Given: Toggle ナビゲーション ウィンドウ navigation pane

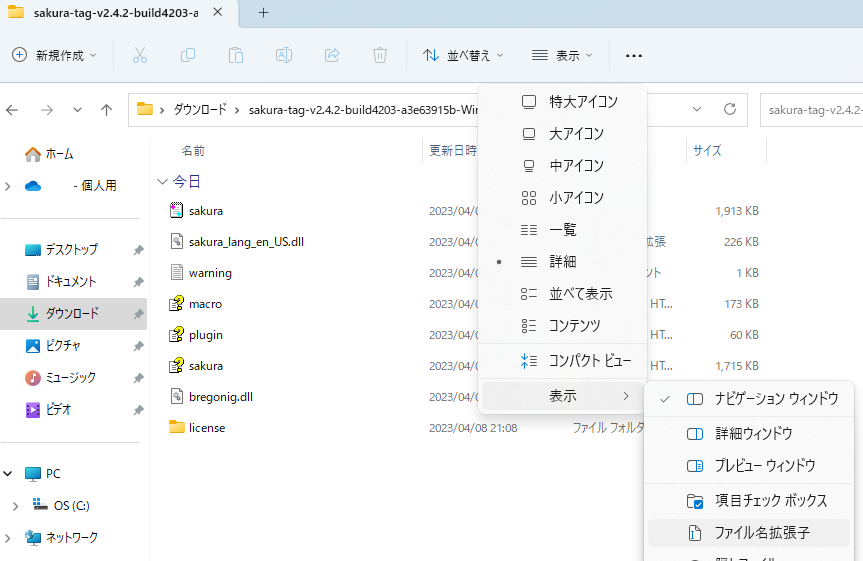Looking at the screenshot, I should (x=749, y=399).
